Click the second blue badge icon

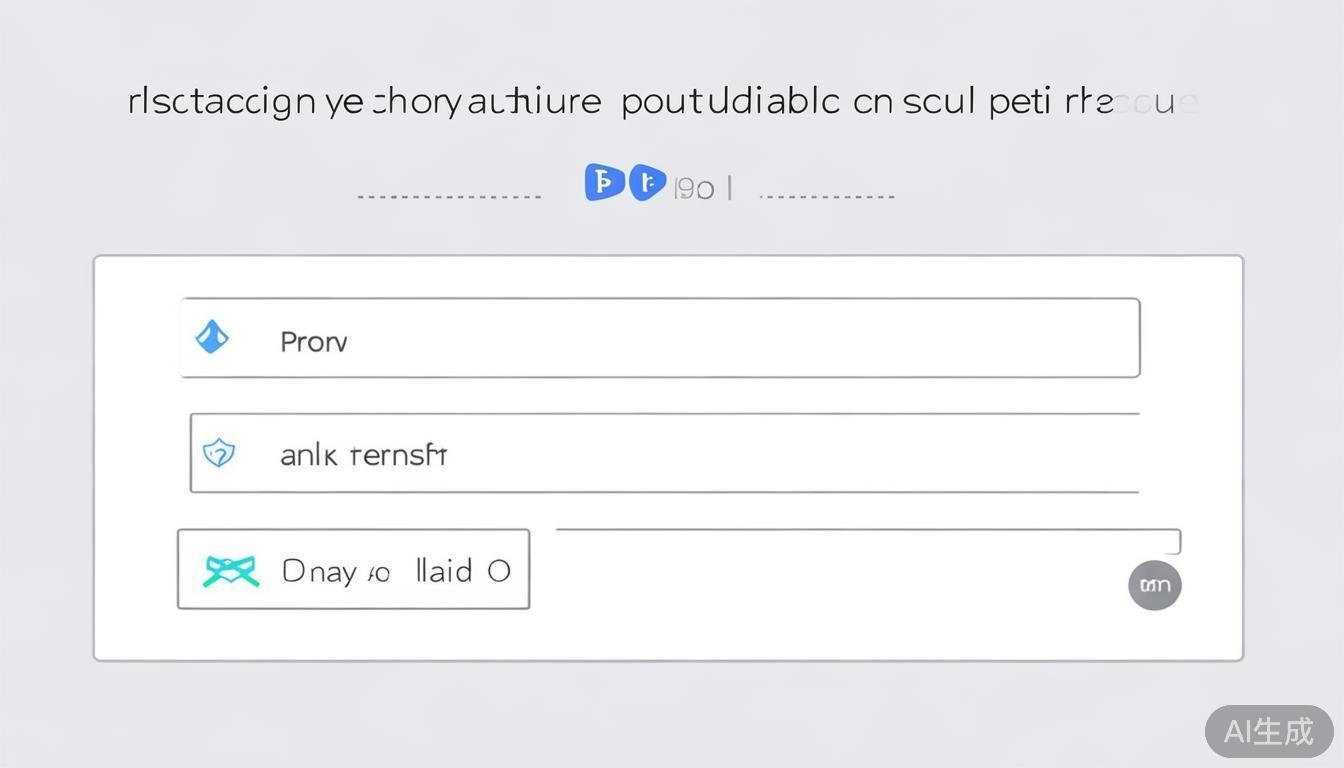coord(647,183)
